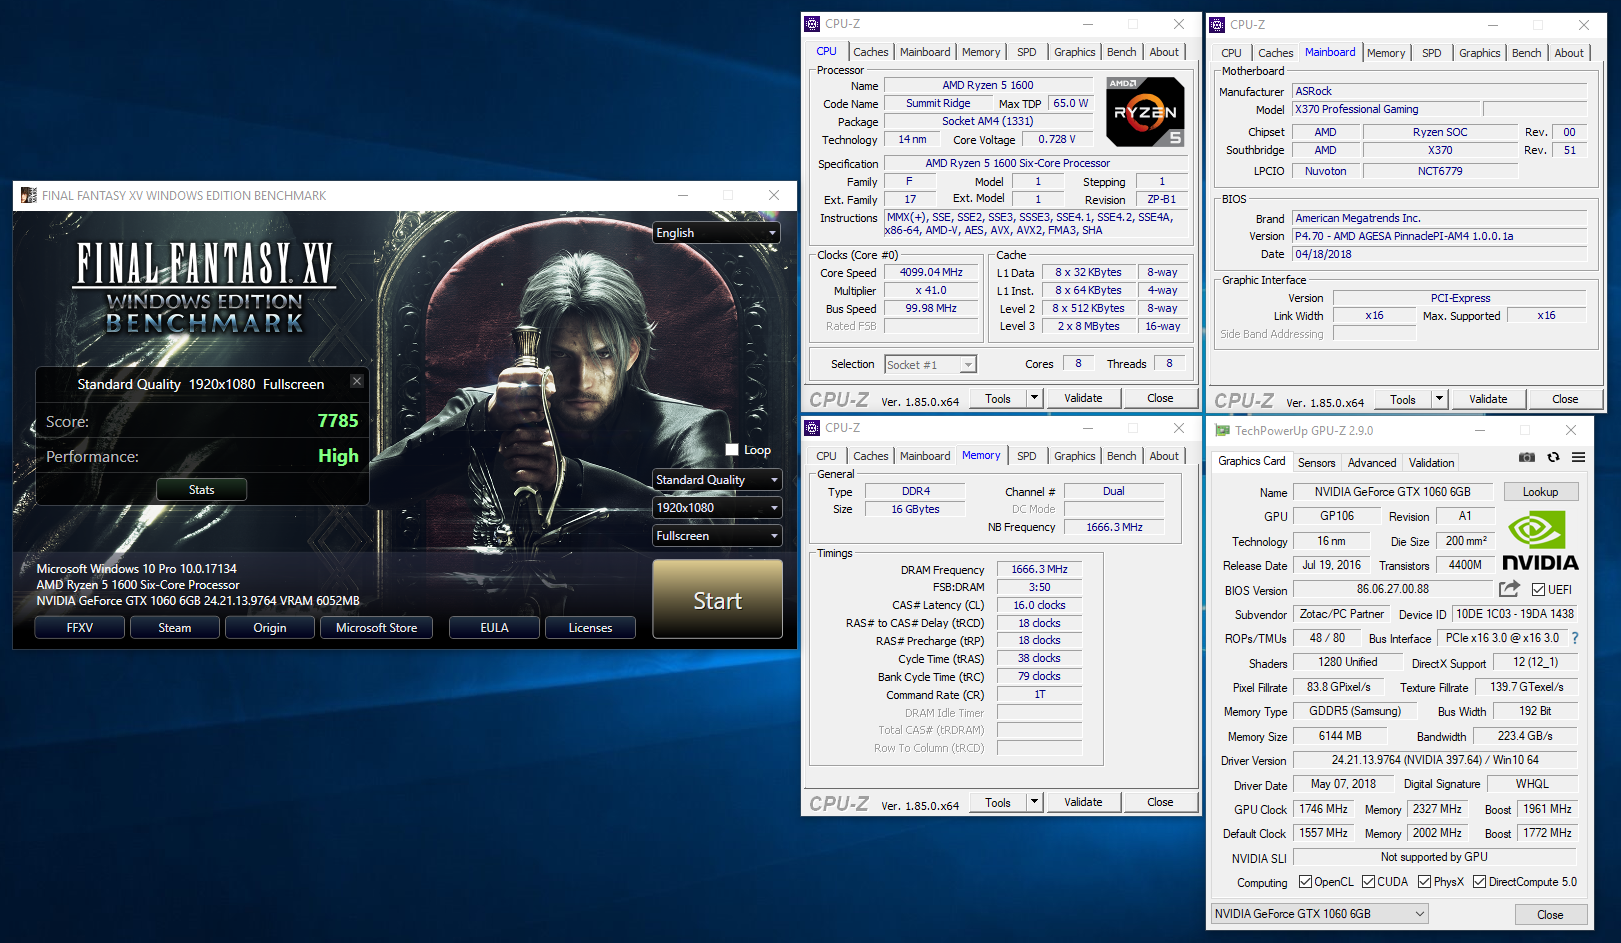Open About tab in CPU-Z Mainboard window

click(x=1569, y=53)
